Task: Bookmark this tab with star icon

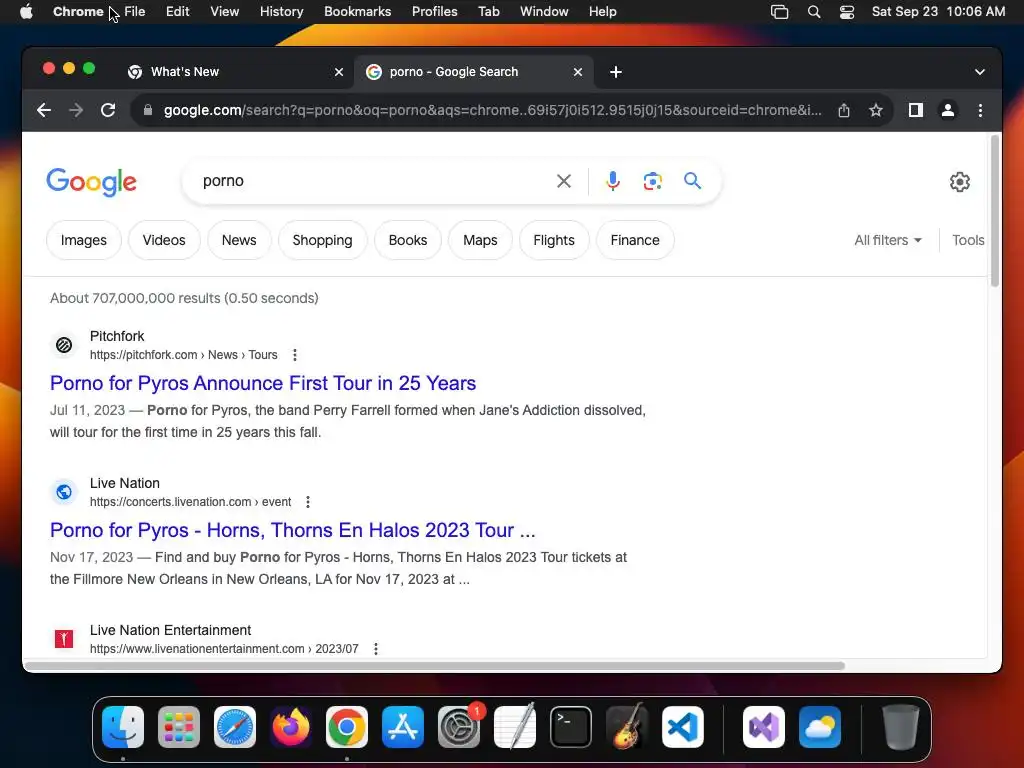Action: click(x=876, y=110)
